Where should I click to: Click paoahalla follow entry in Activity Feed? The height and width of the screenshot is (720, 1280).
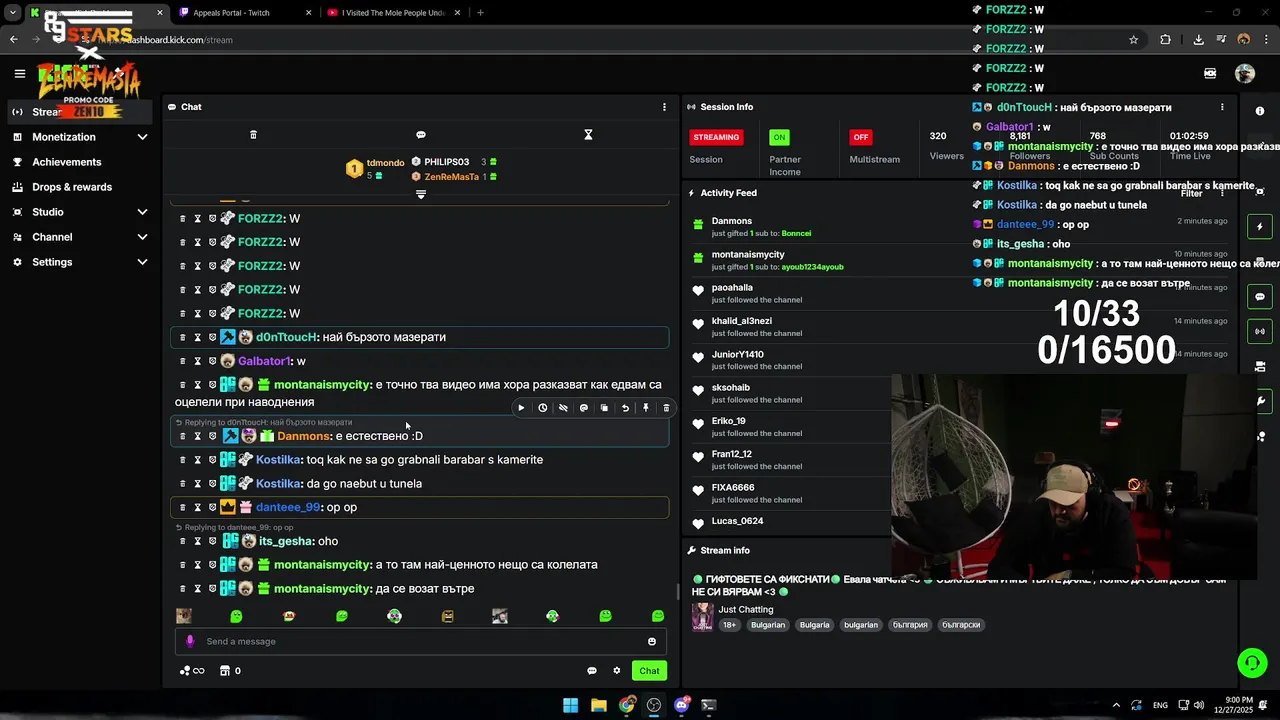tap(757, 293)
